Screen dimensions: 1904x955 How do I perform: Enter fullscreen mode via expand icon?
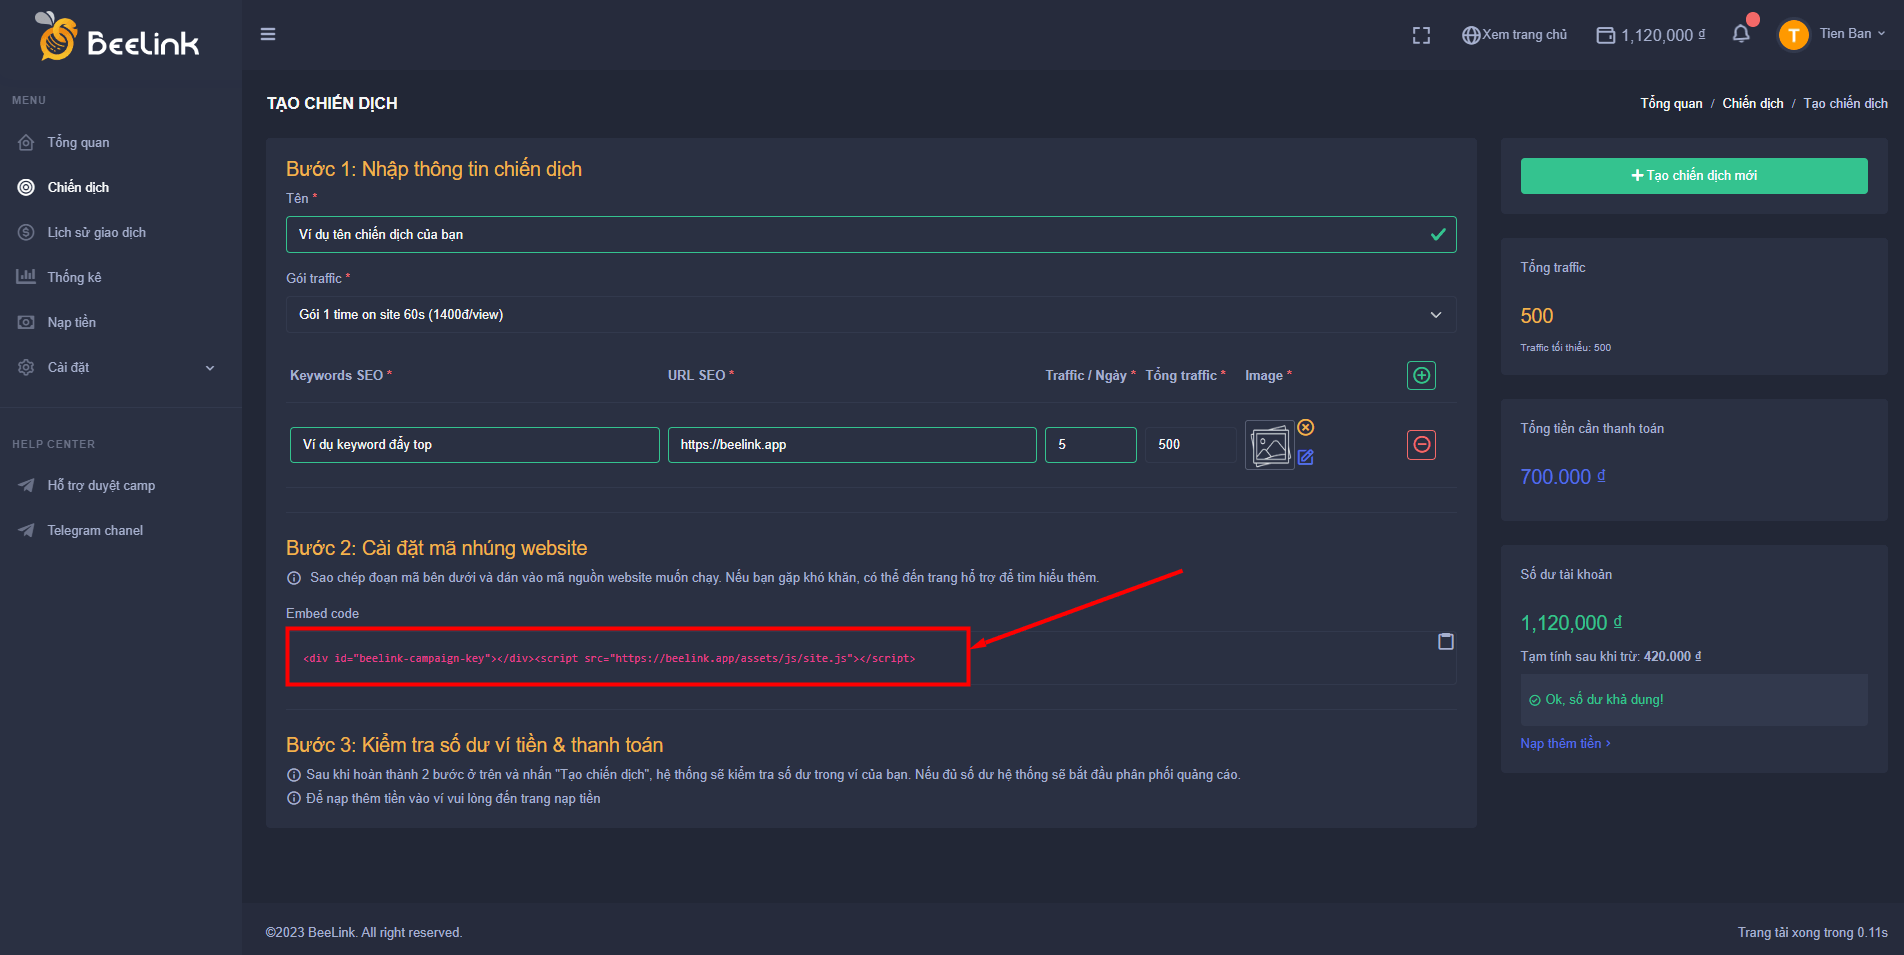pyautogui.click(x=1421, y=35)
